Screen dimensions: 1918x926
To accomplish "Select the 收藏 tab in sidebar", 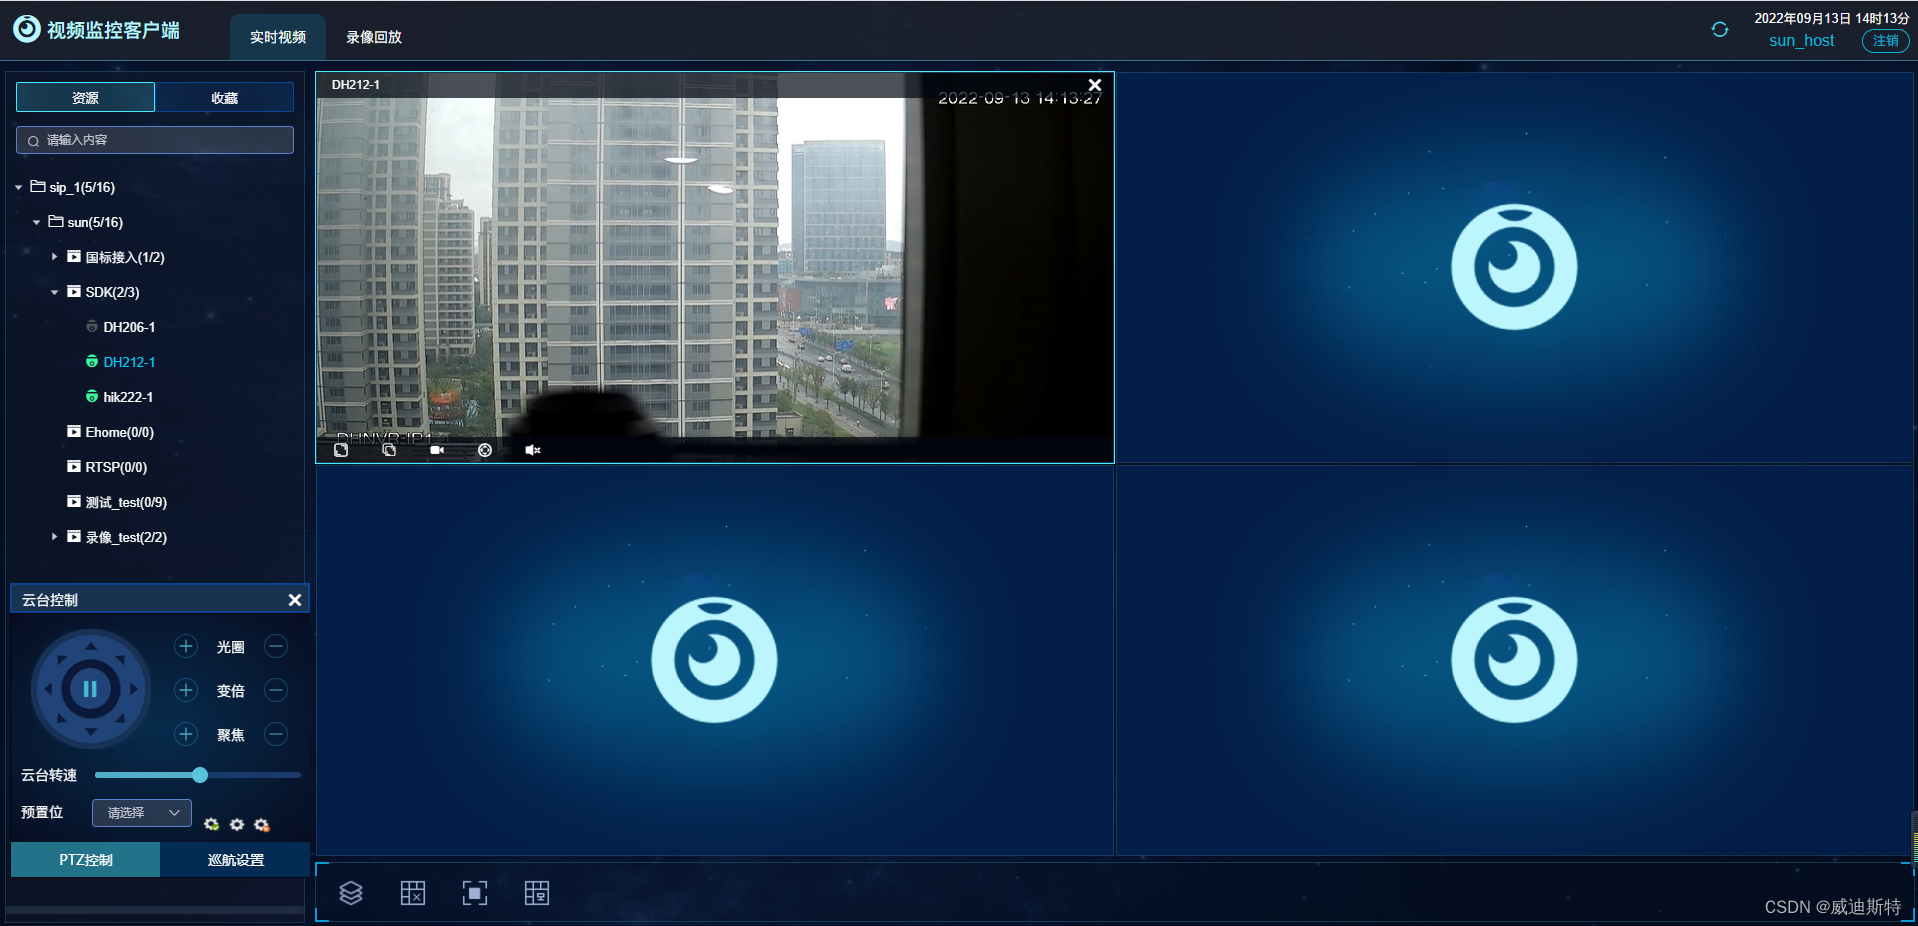I will click(225, 97).
